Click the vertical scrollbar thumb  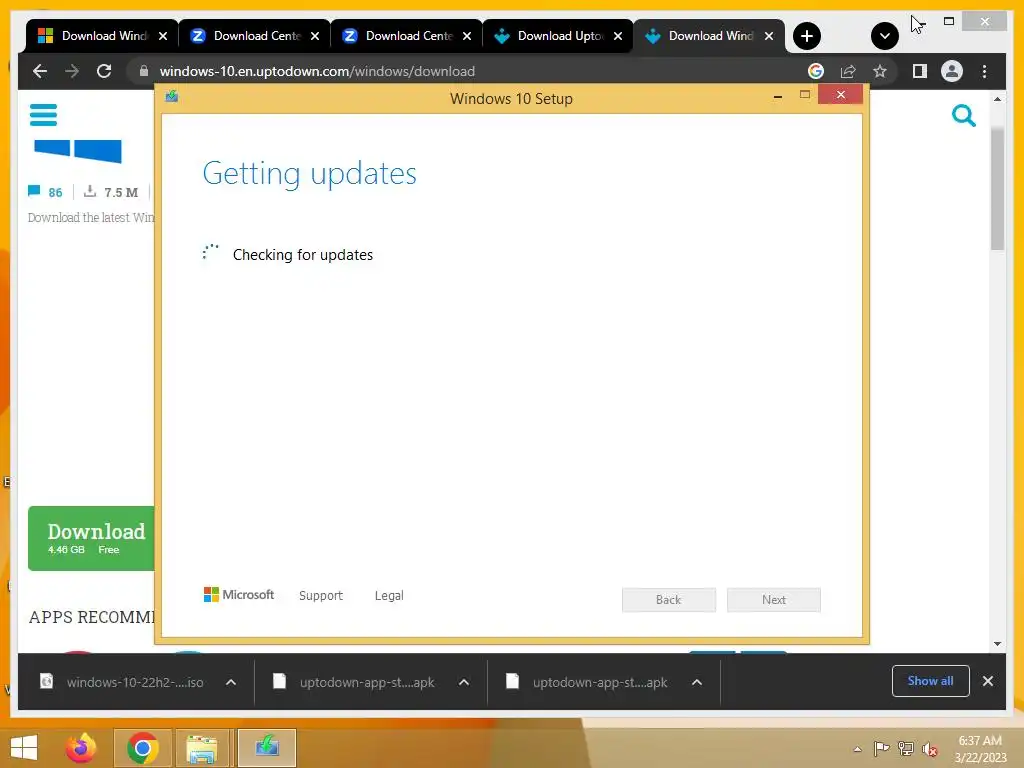coord(997,189)
